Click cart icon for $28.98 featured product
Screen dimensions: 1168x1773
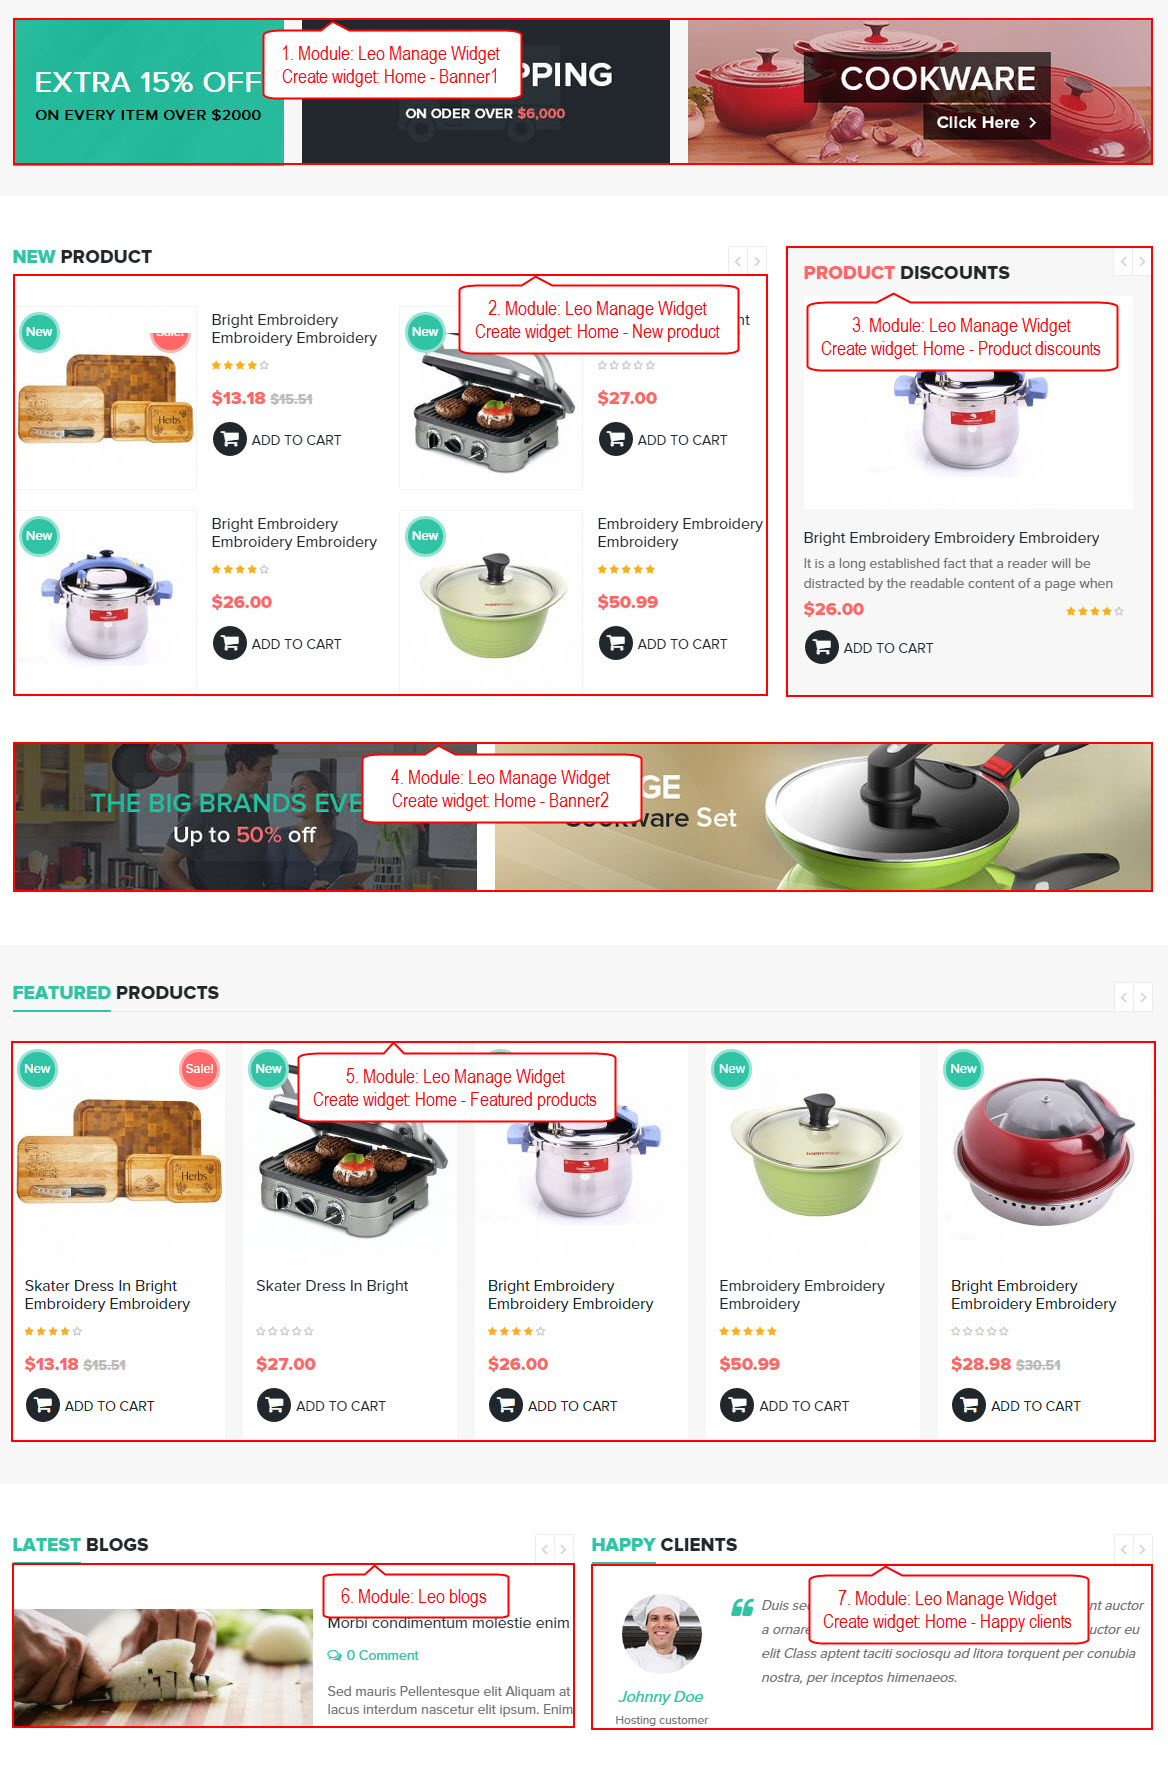(x=968, y=1405)
